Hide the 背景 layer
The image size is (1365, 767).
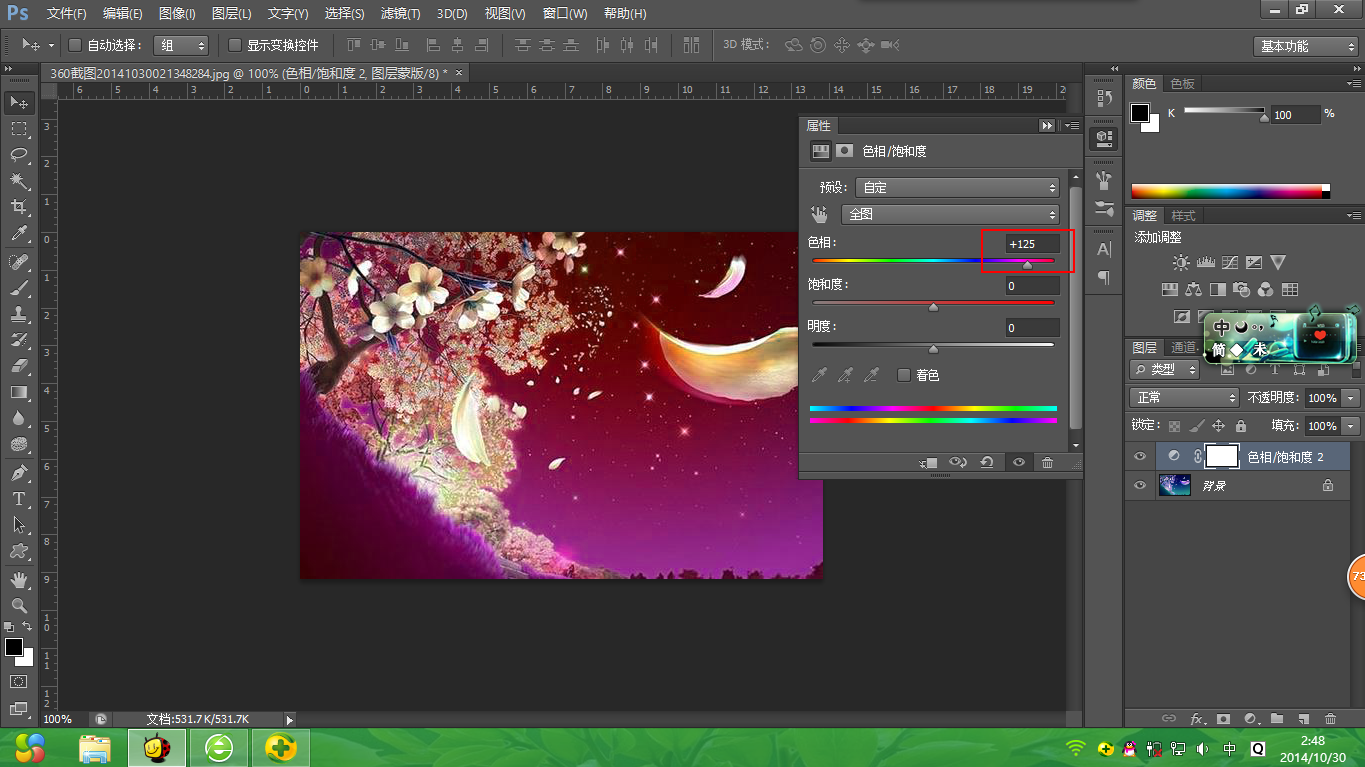[1140, 486]
